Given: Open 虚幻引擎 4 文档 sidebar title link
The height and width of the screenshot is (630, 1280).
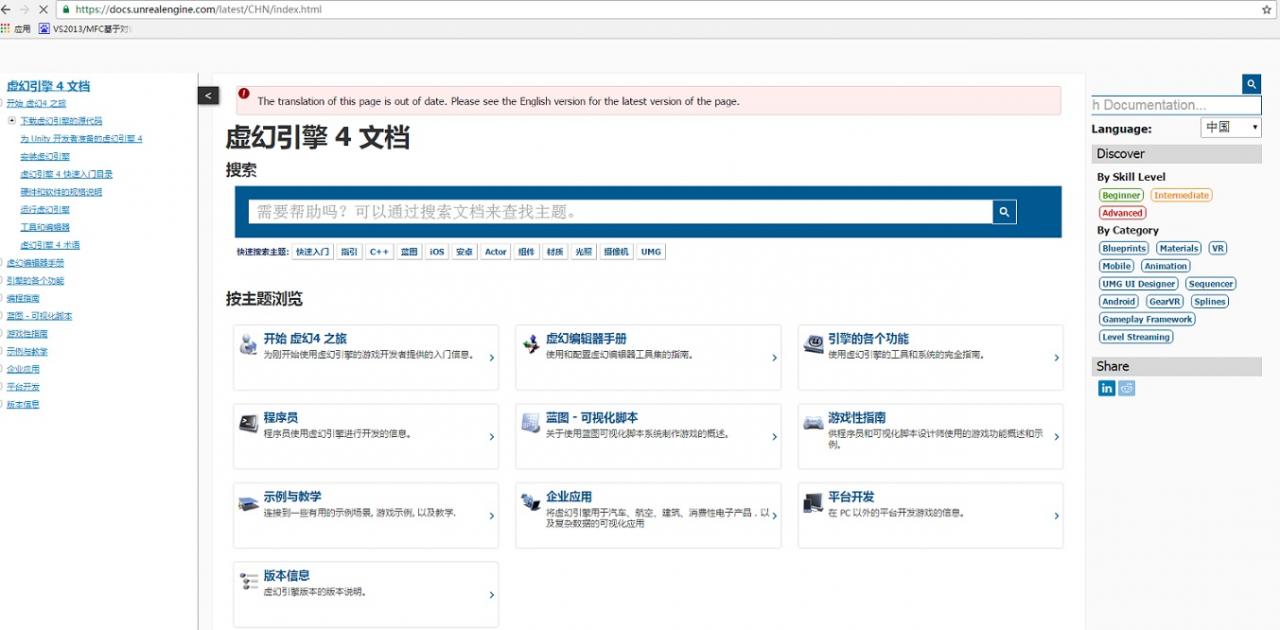Looking at the screenshot, I should tap(48, 86).
